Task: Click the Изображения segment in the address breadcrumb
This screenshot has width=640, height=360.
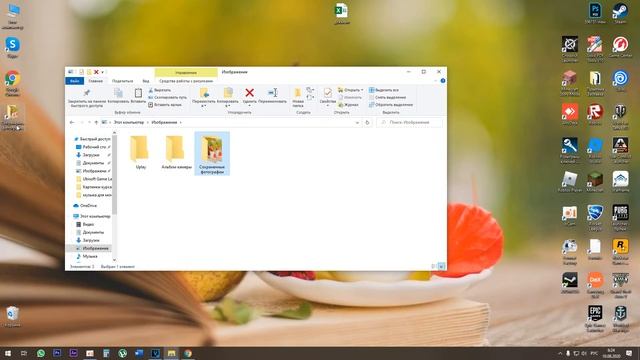Action: [x=164, y=122]
